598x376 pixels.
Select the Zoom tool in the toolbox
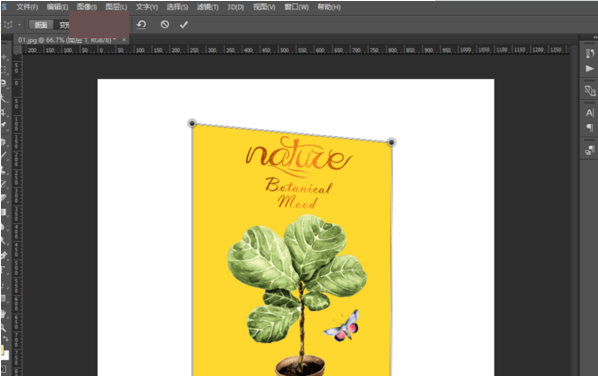pyautogui.click(x=4, y=328)
